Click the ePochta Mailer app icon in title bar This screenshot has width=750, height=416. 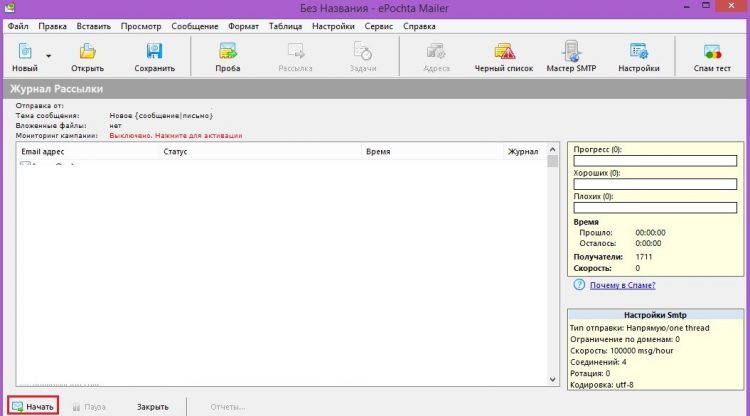pos(10,7)
